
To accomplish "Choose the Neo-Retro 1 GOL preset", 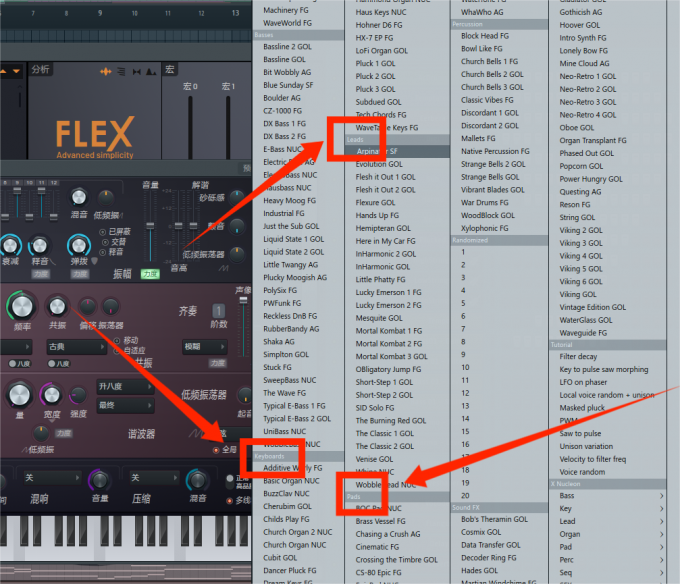I will point(588,76).
